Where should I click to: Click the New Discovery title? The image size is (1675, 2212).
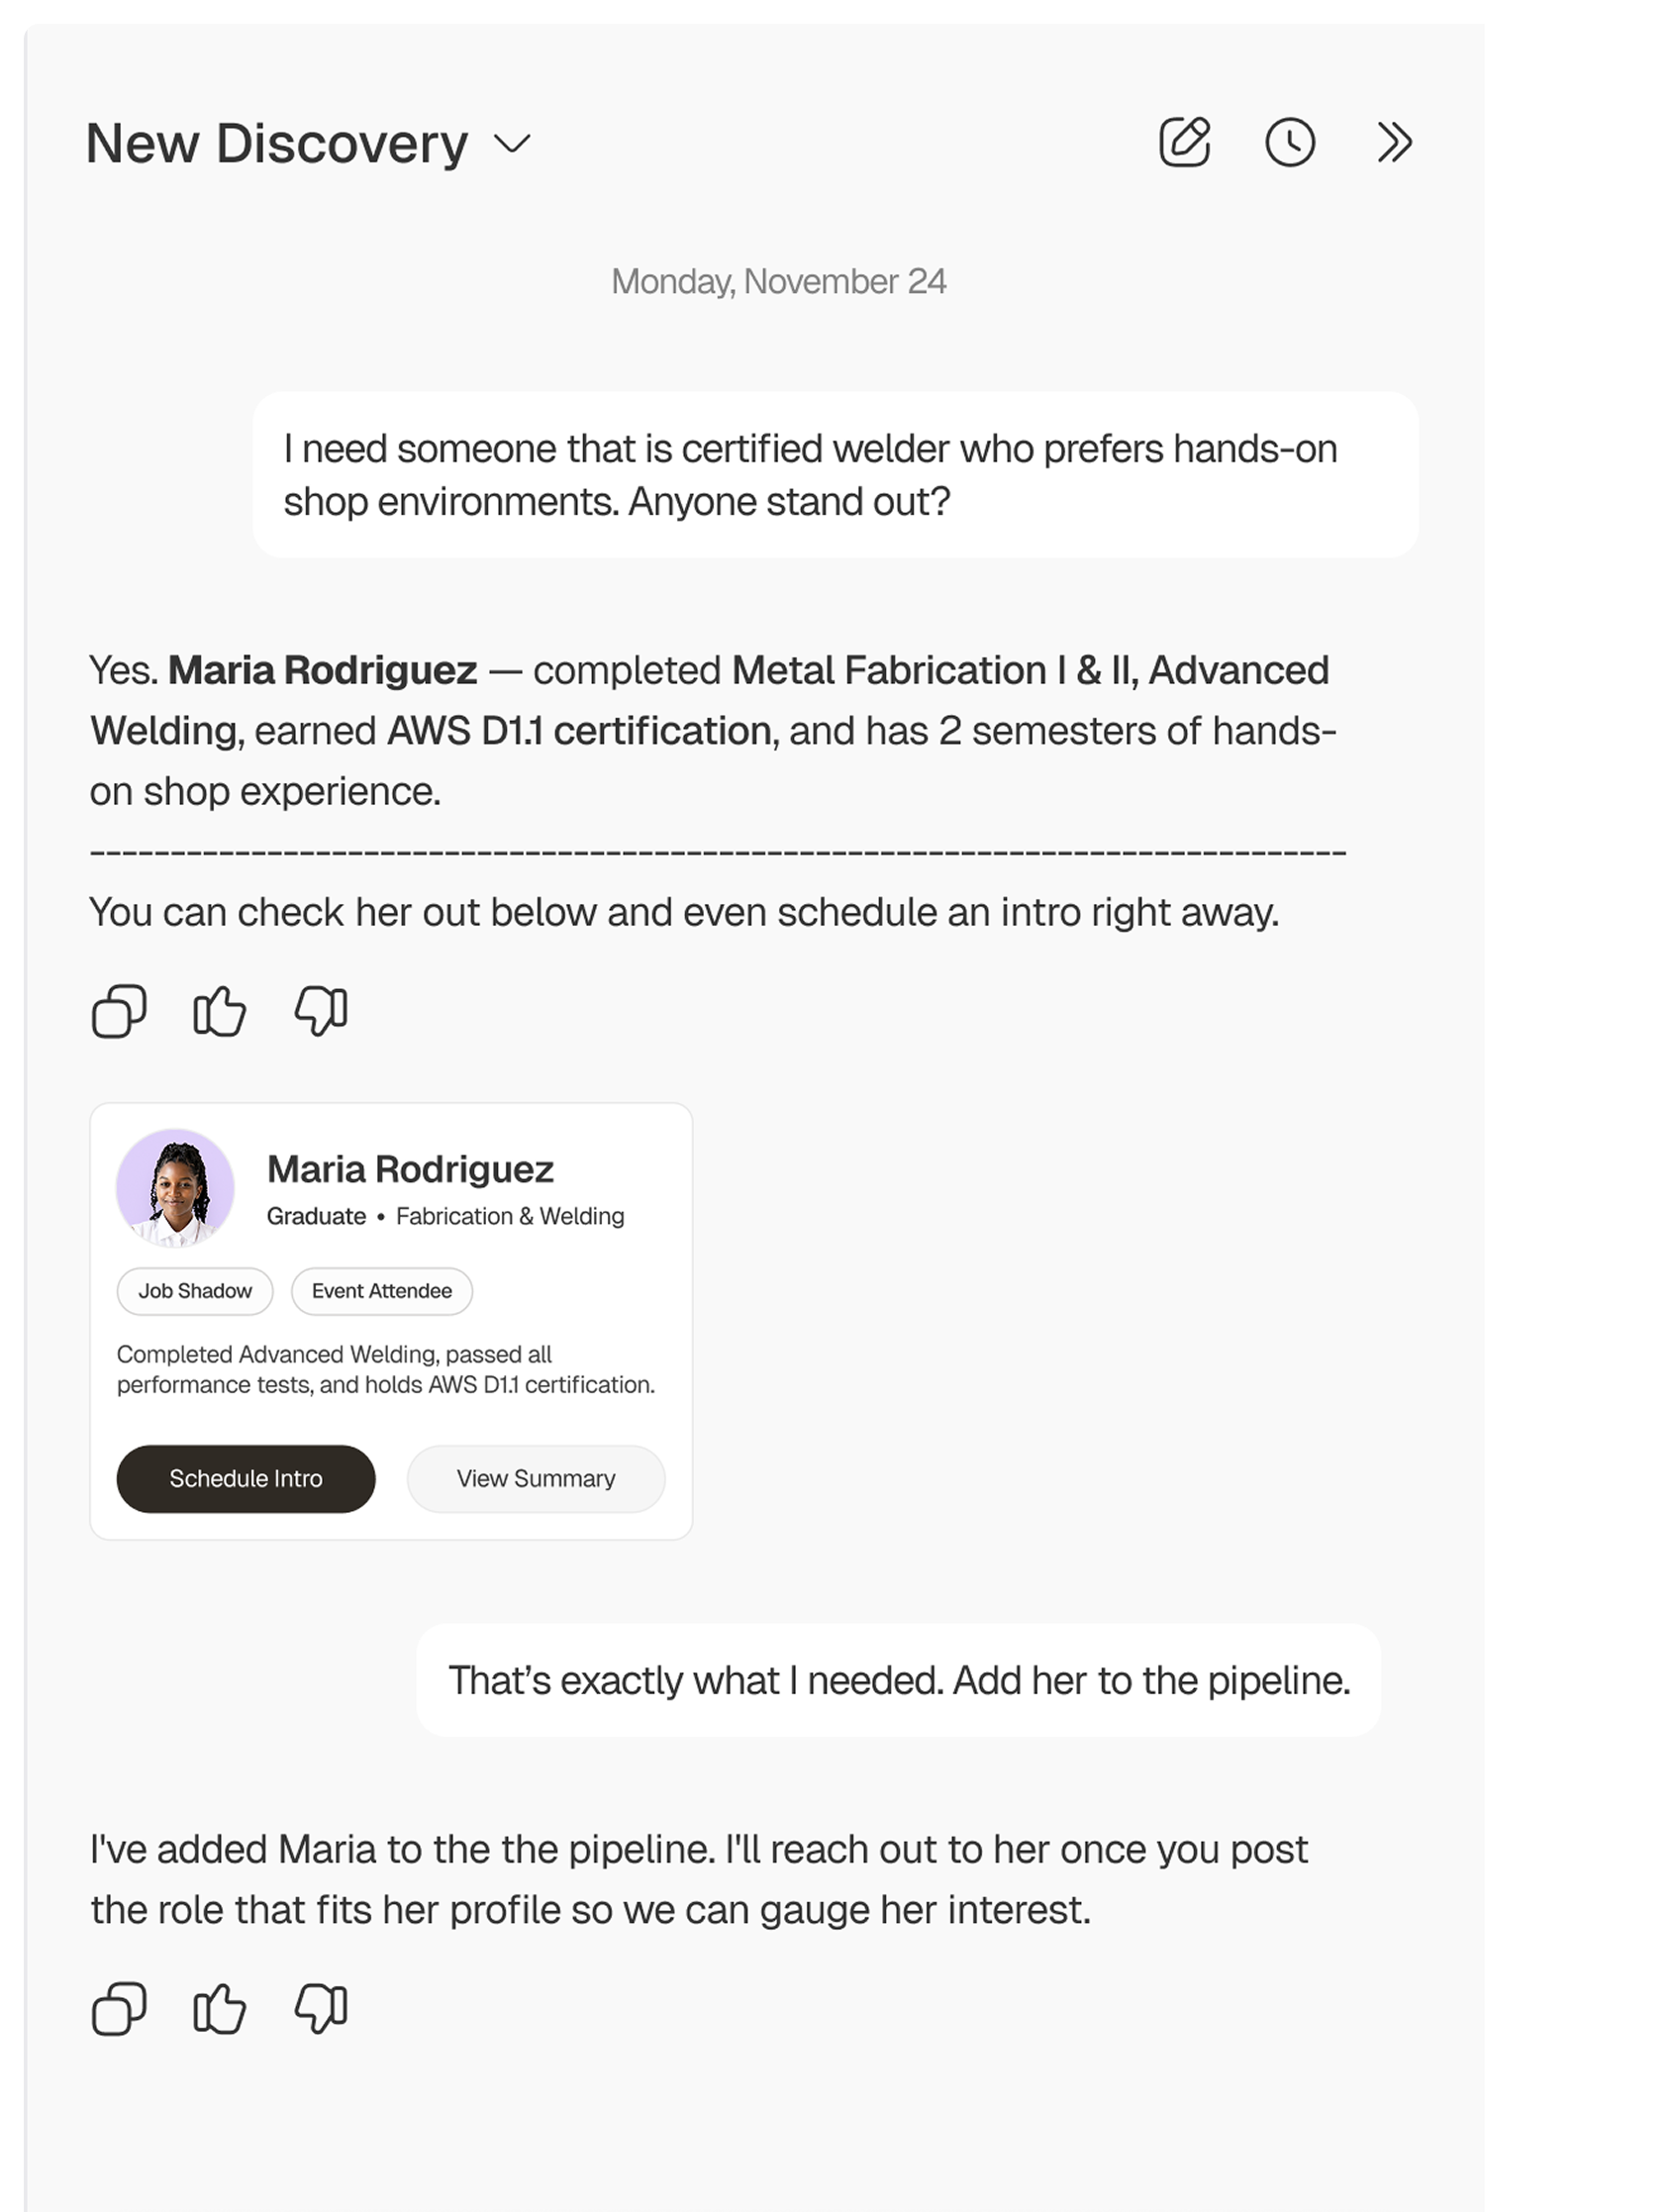tap(277, 144)
